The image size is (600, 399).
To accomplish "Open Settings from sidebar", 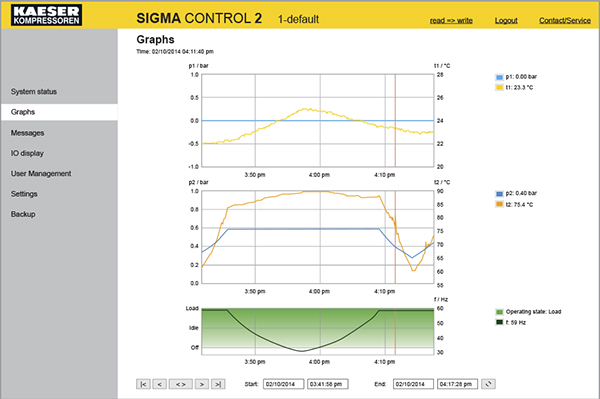I will (24, 194).
